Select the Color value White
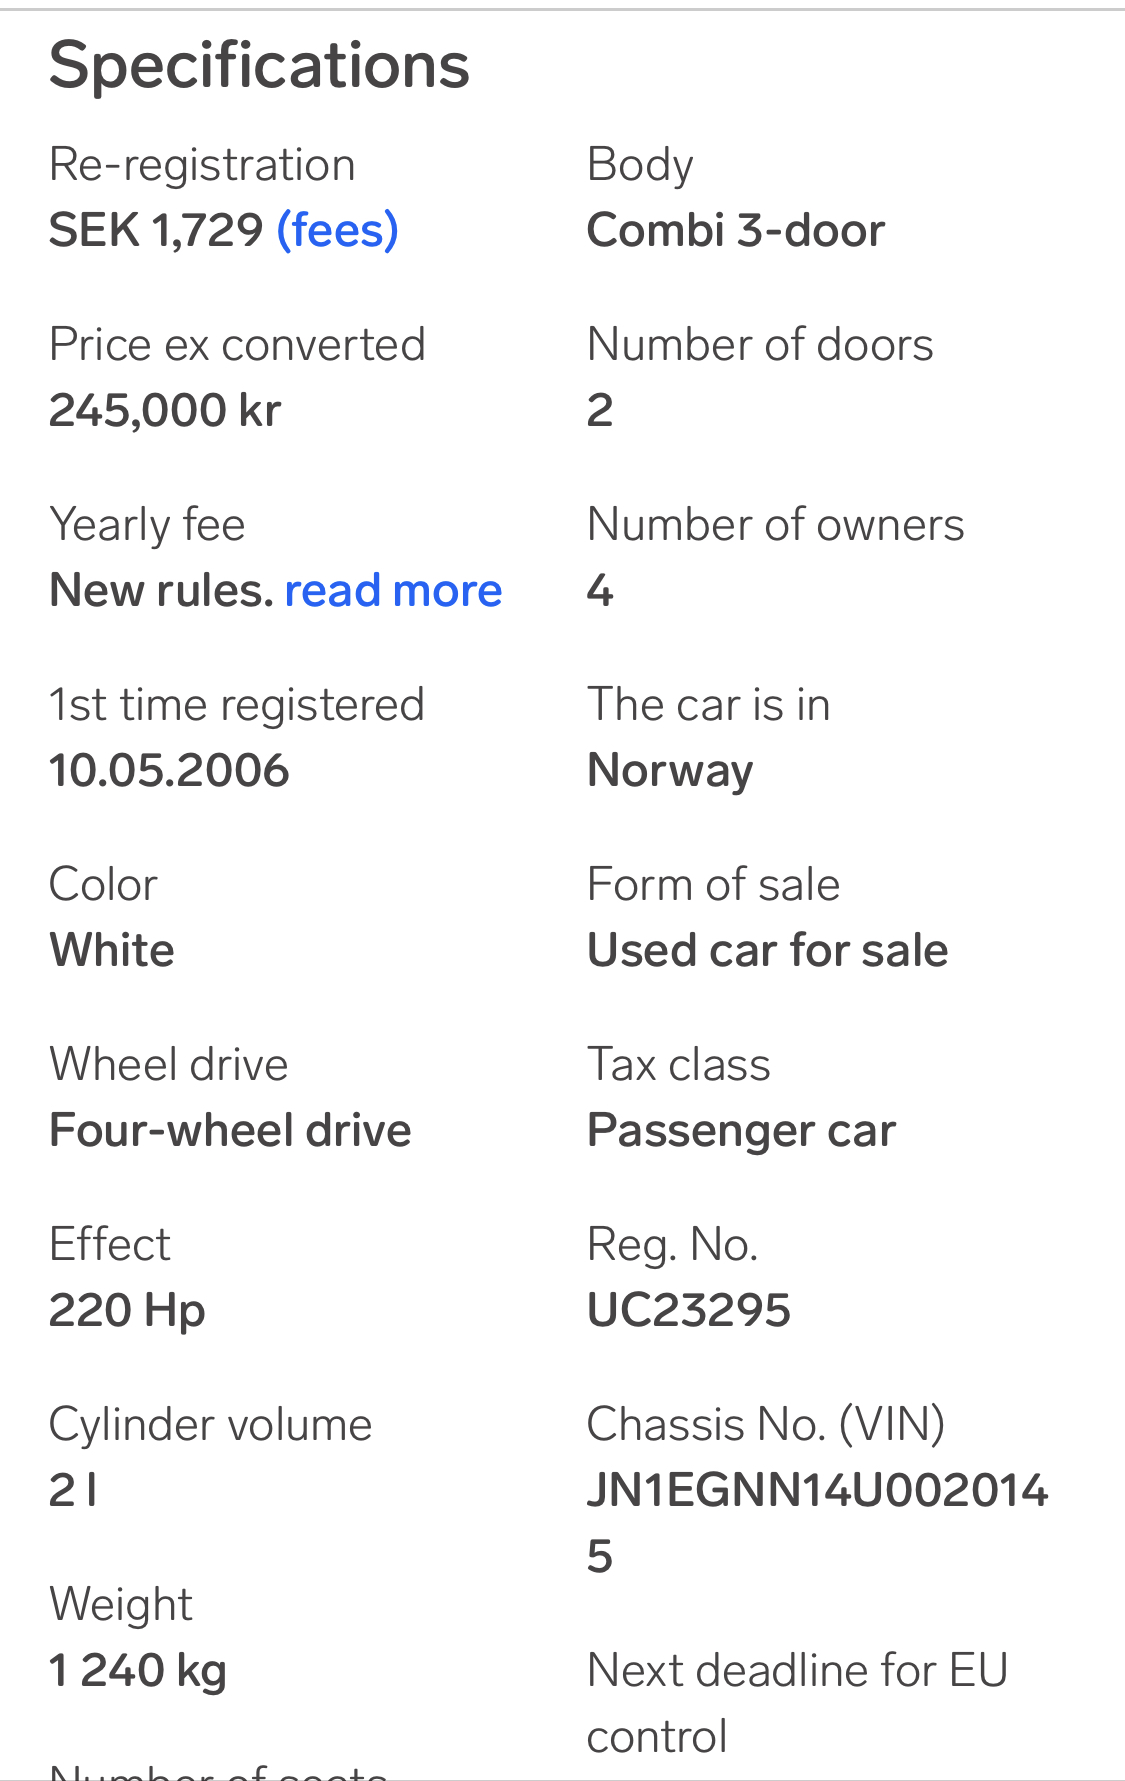The image size is (1125, 1781). click(112, 950)
